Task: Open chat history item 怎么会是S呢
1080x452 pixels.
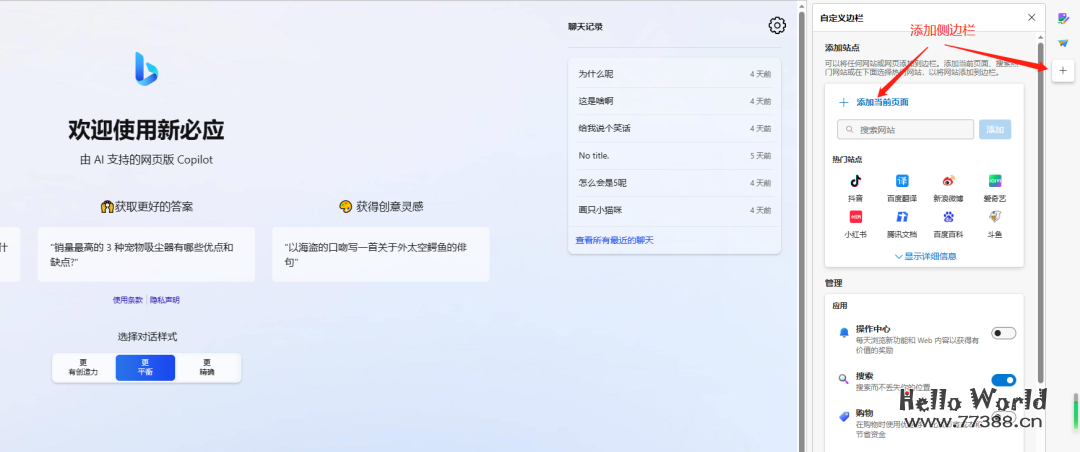Action: [674, 183]
